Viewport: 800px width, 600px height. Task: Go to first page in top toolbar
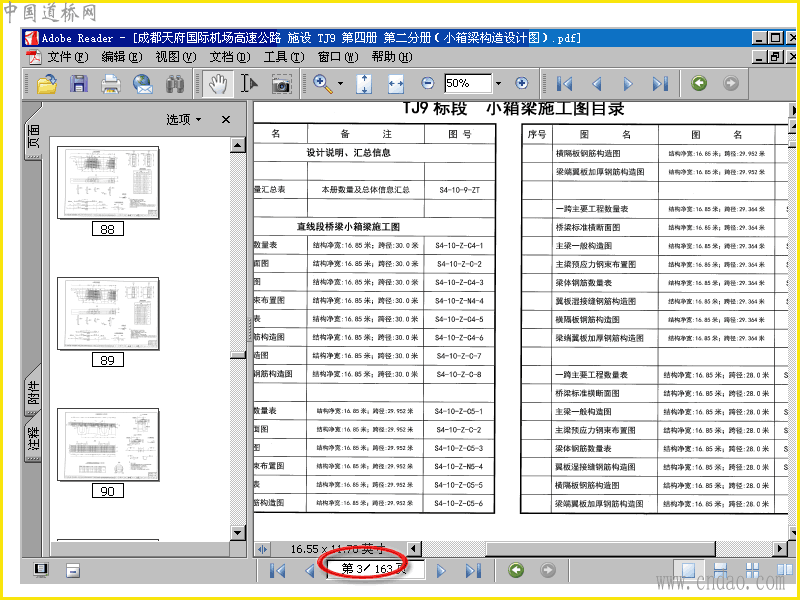click(564, 84)
